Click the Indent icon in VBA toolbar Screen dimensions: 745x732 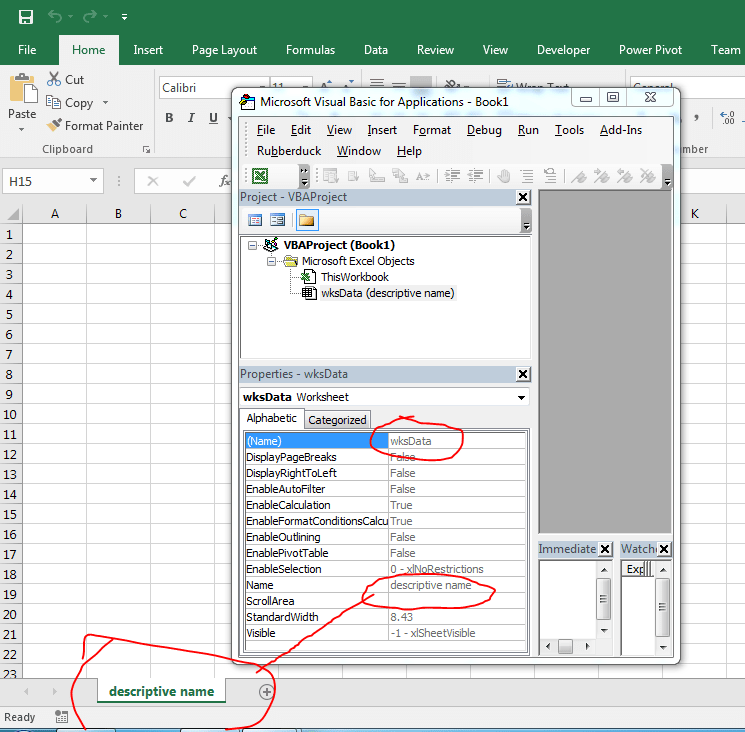[x=452, y=176]
